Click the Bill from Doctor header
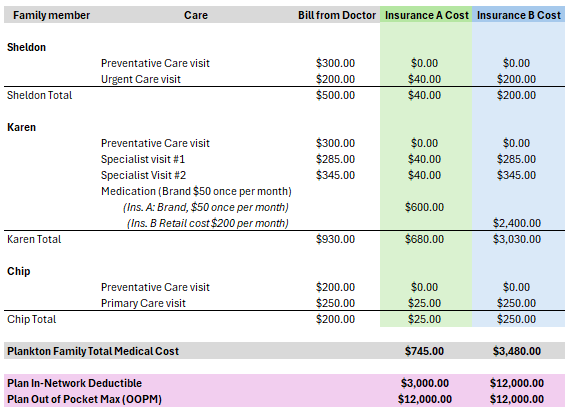The image size is (569, 411). [x=337, y=15]
